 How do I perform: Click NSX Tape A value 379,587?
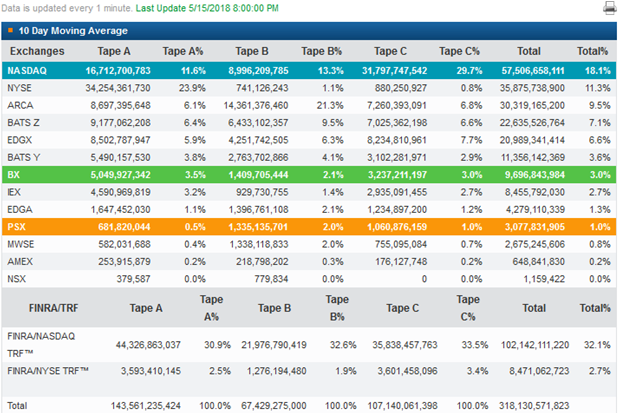[x=133, y=279]
